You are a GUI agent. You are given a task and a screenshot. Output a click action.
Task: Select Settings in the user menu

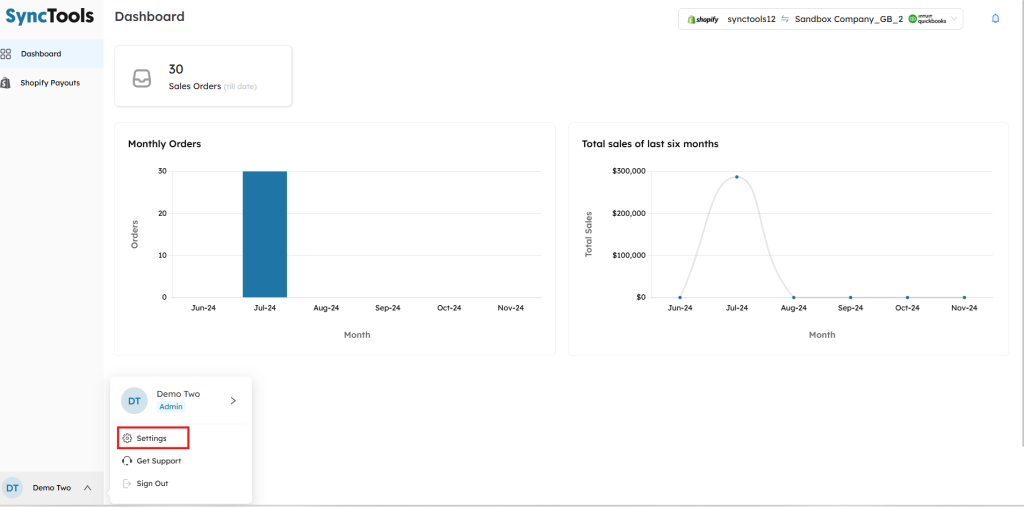click(x=152, y=438)
